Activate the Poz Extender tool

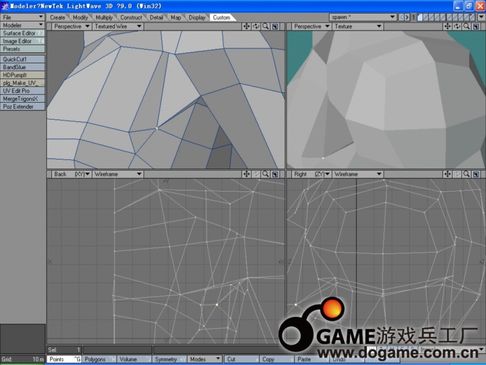coord(22,107)
